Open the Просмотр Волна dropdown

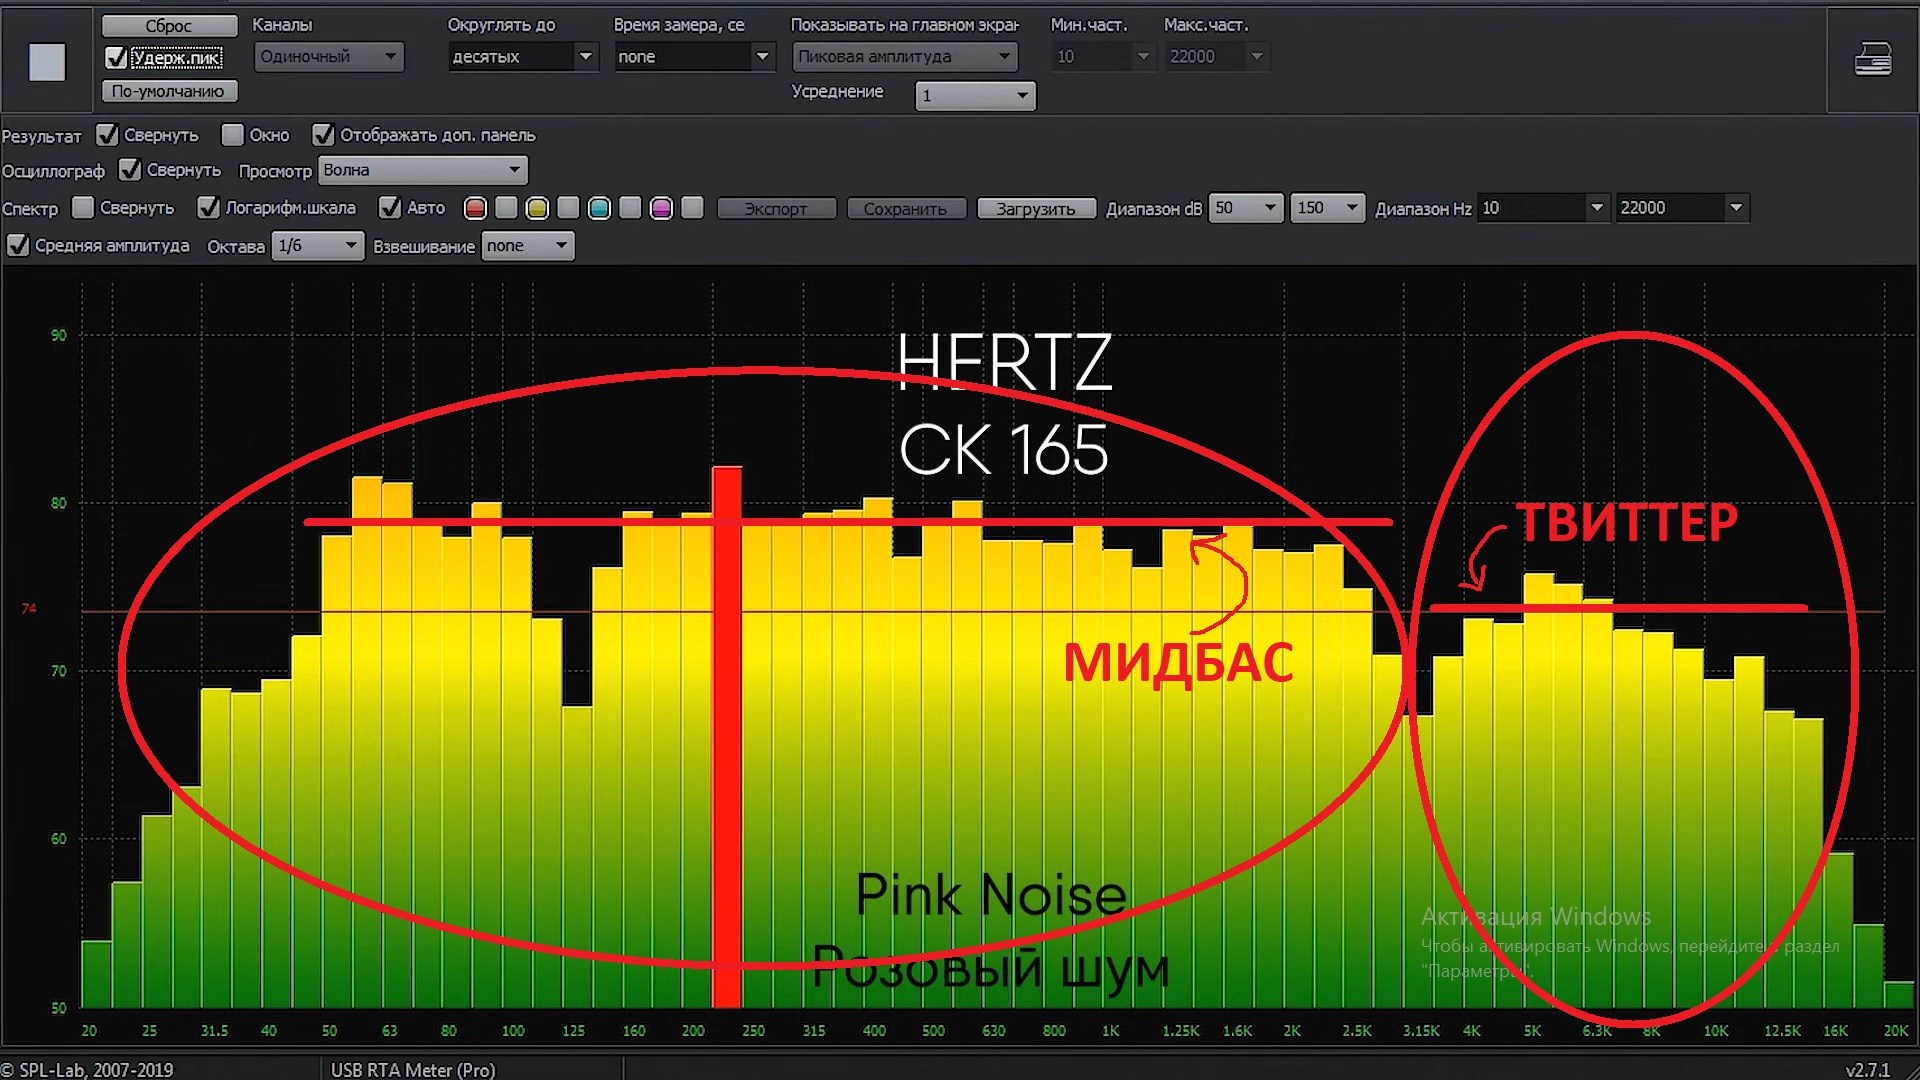[422, 170]
